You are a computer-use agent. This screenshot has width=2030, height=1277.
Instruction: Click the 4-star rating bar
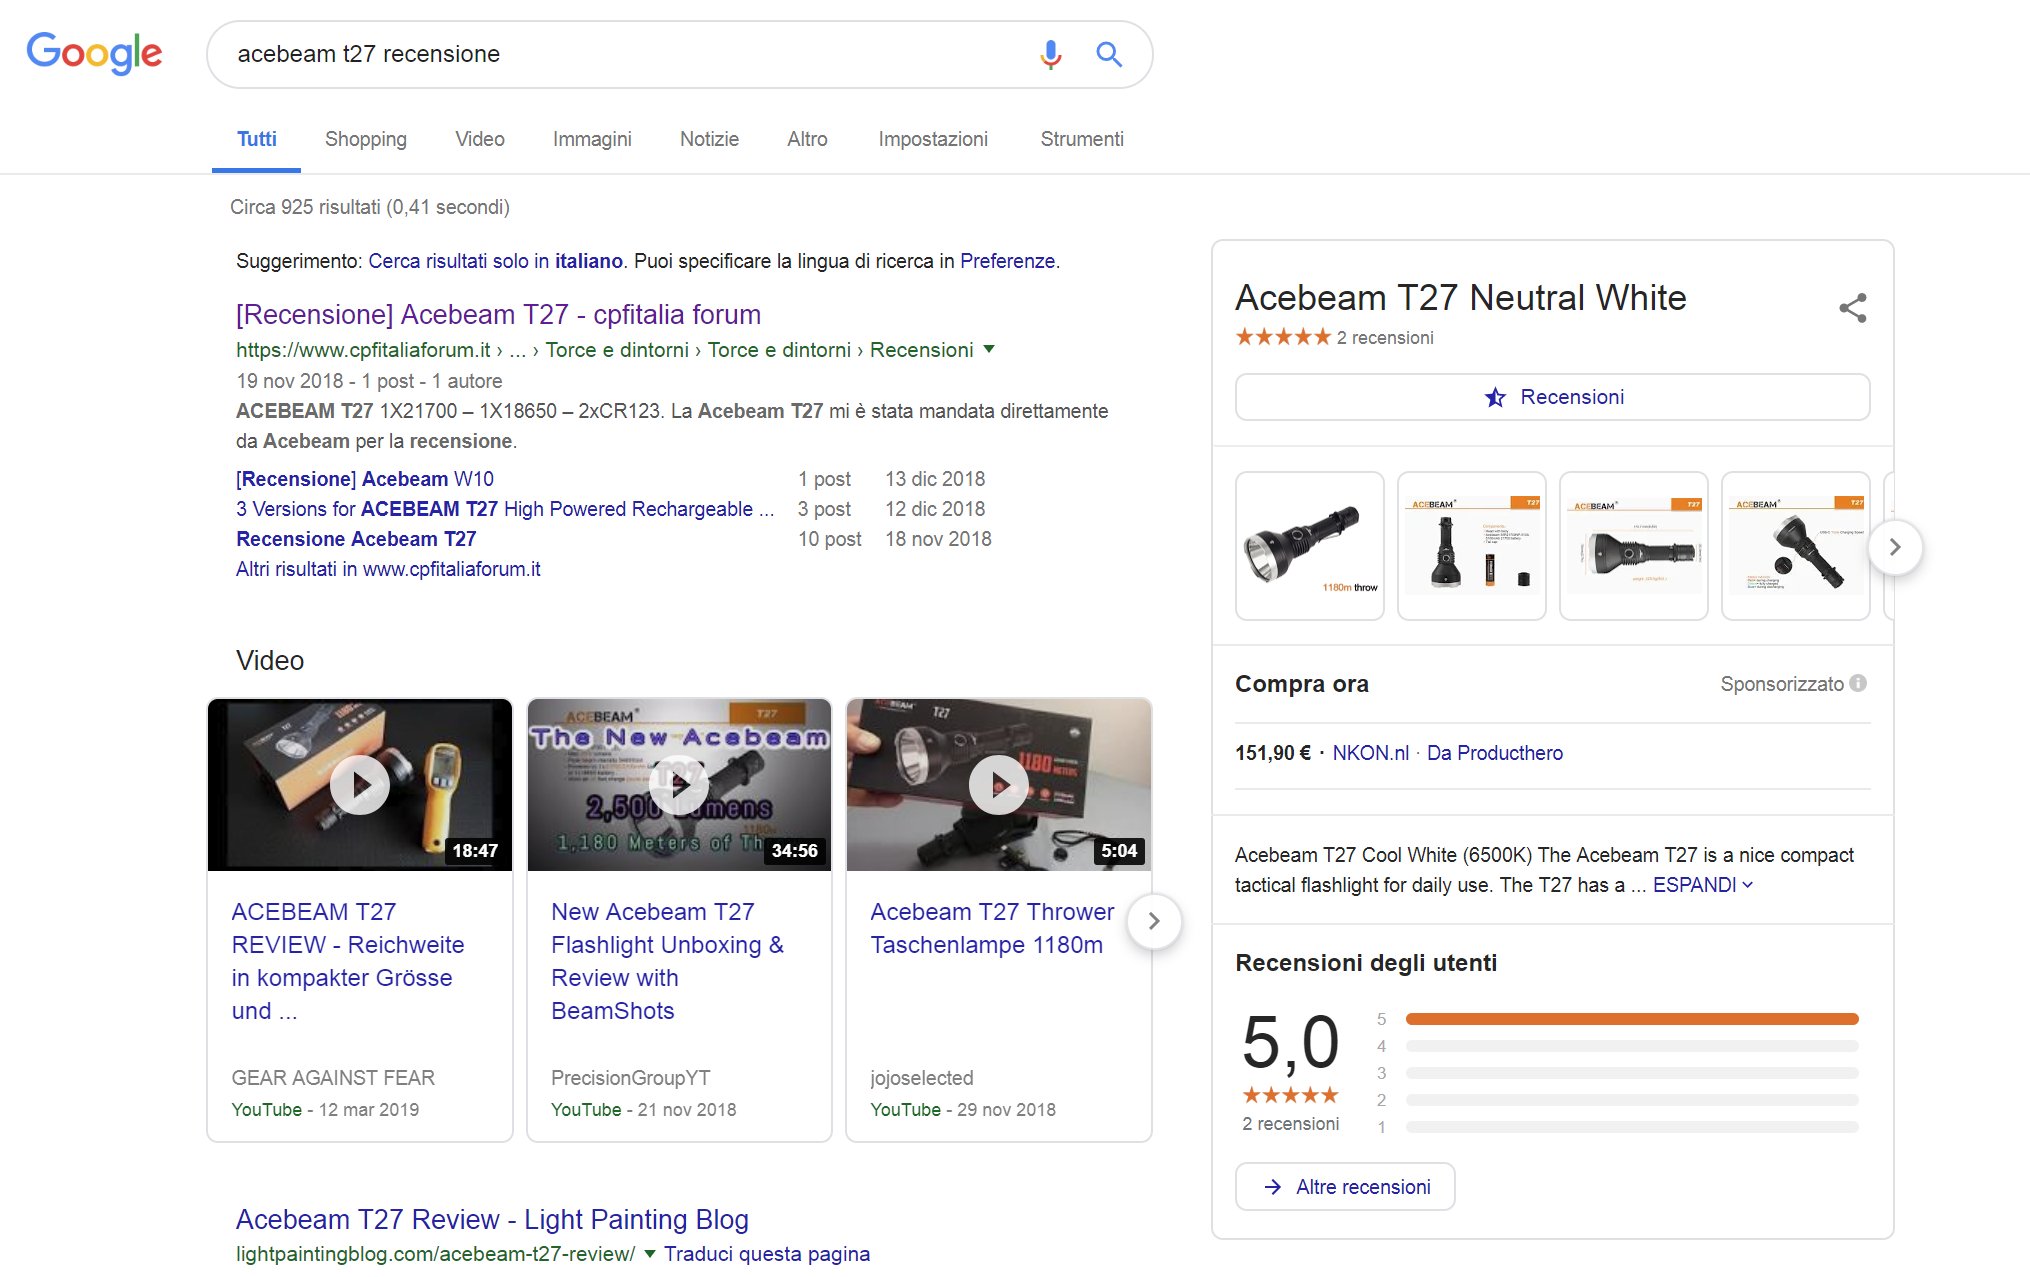pos(1632,1046)
